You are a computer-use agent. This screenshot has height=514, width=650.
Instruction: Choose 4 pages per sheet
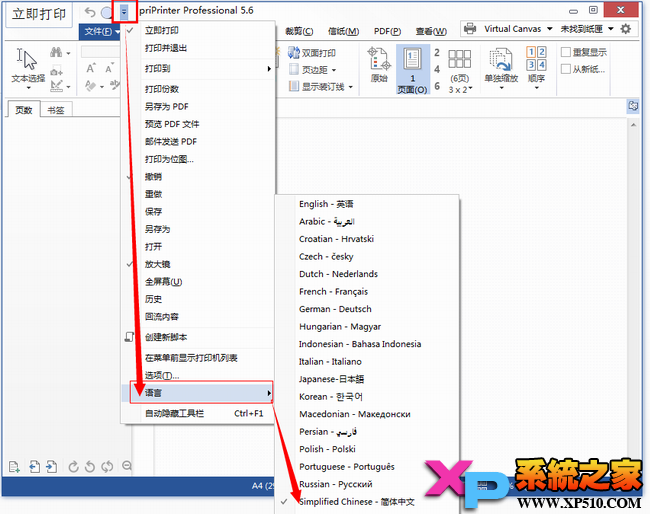tap(437, 69)
